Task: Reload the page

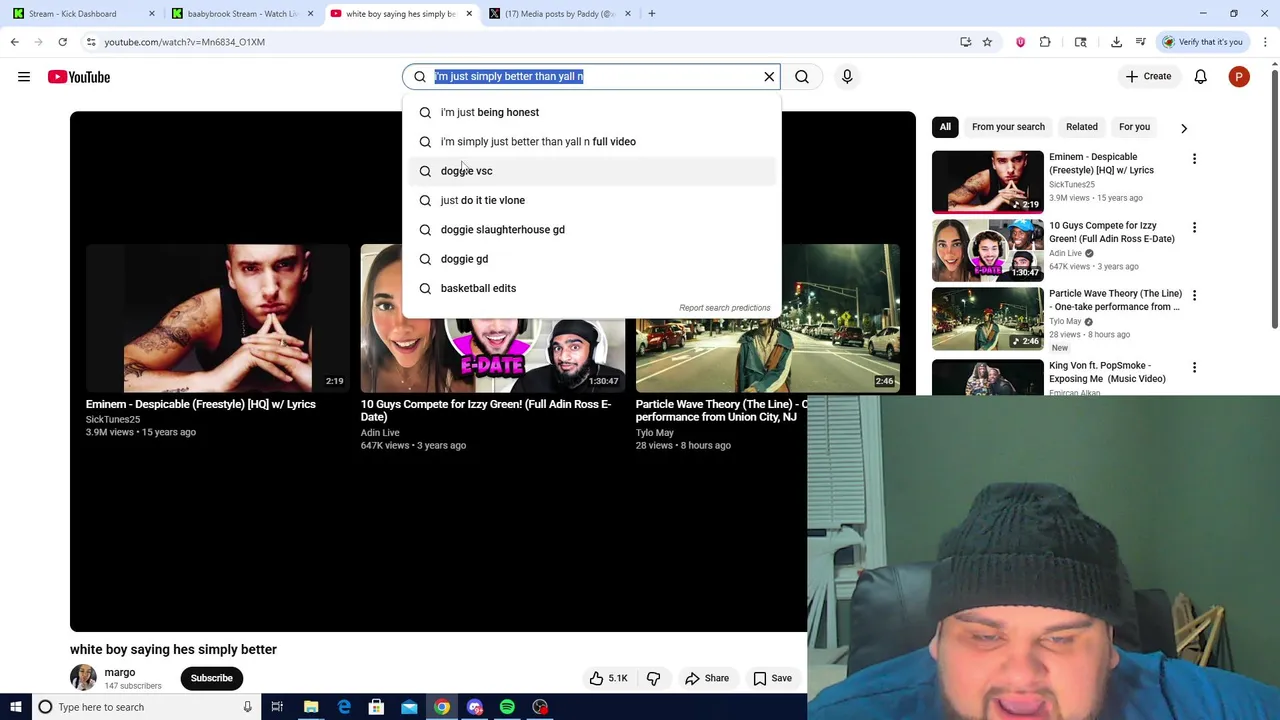Action: 62,42
